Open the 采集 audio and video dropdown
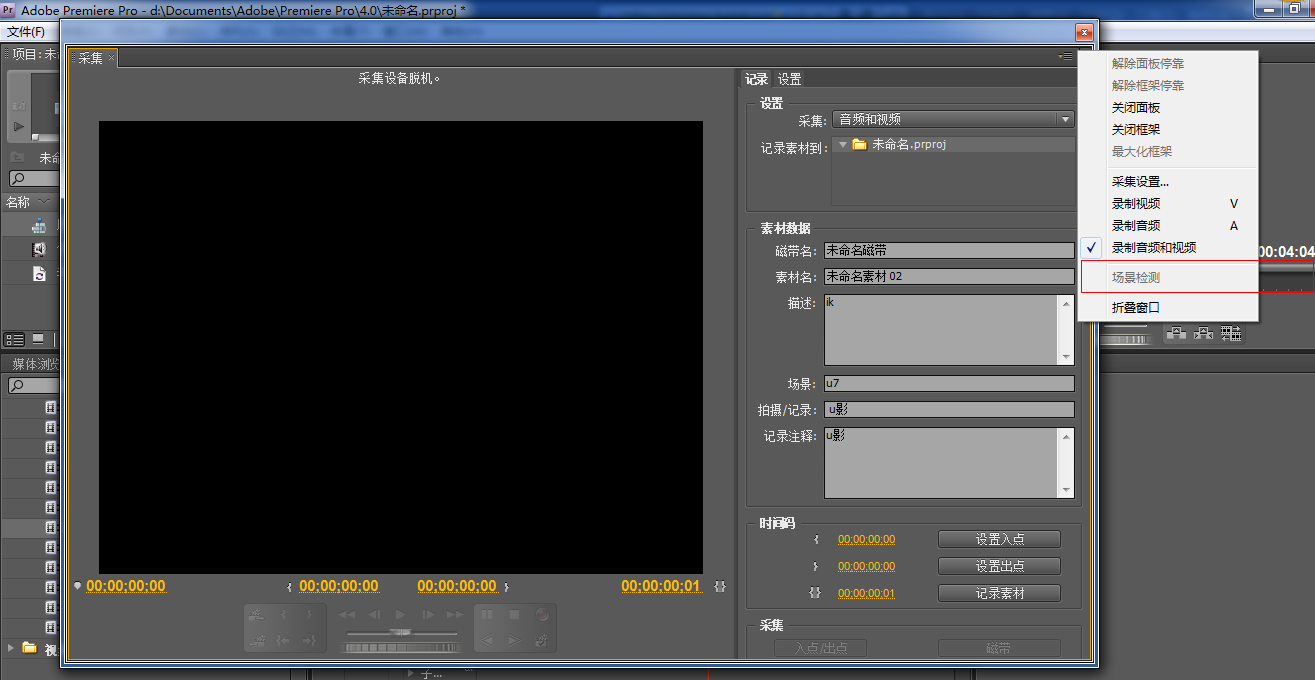Screen dimensions: 1315x680 coord(953,120)
